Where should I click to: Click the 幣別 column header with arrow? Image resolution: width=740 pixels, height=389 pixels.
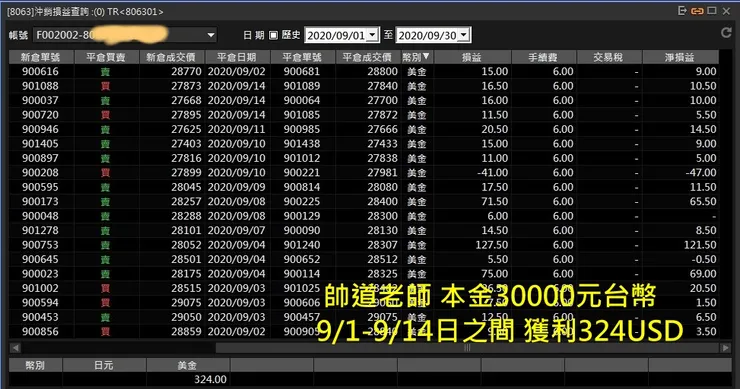coord(416,57)
